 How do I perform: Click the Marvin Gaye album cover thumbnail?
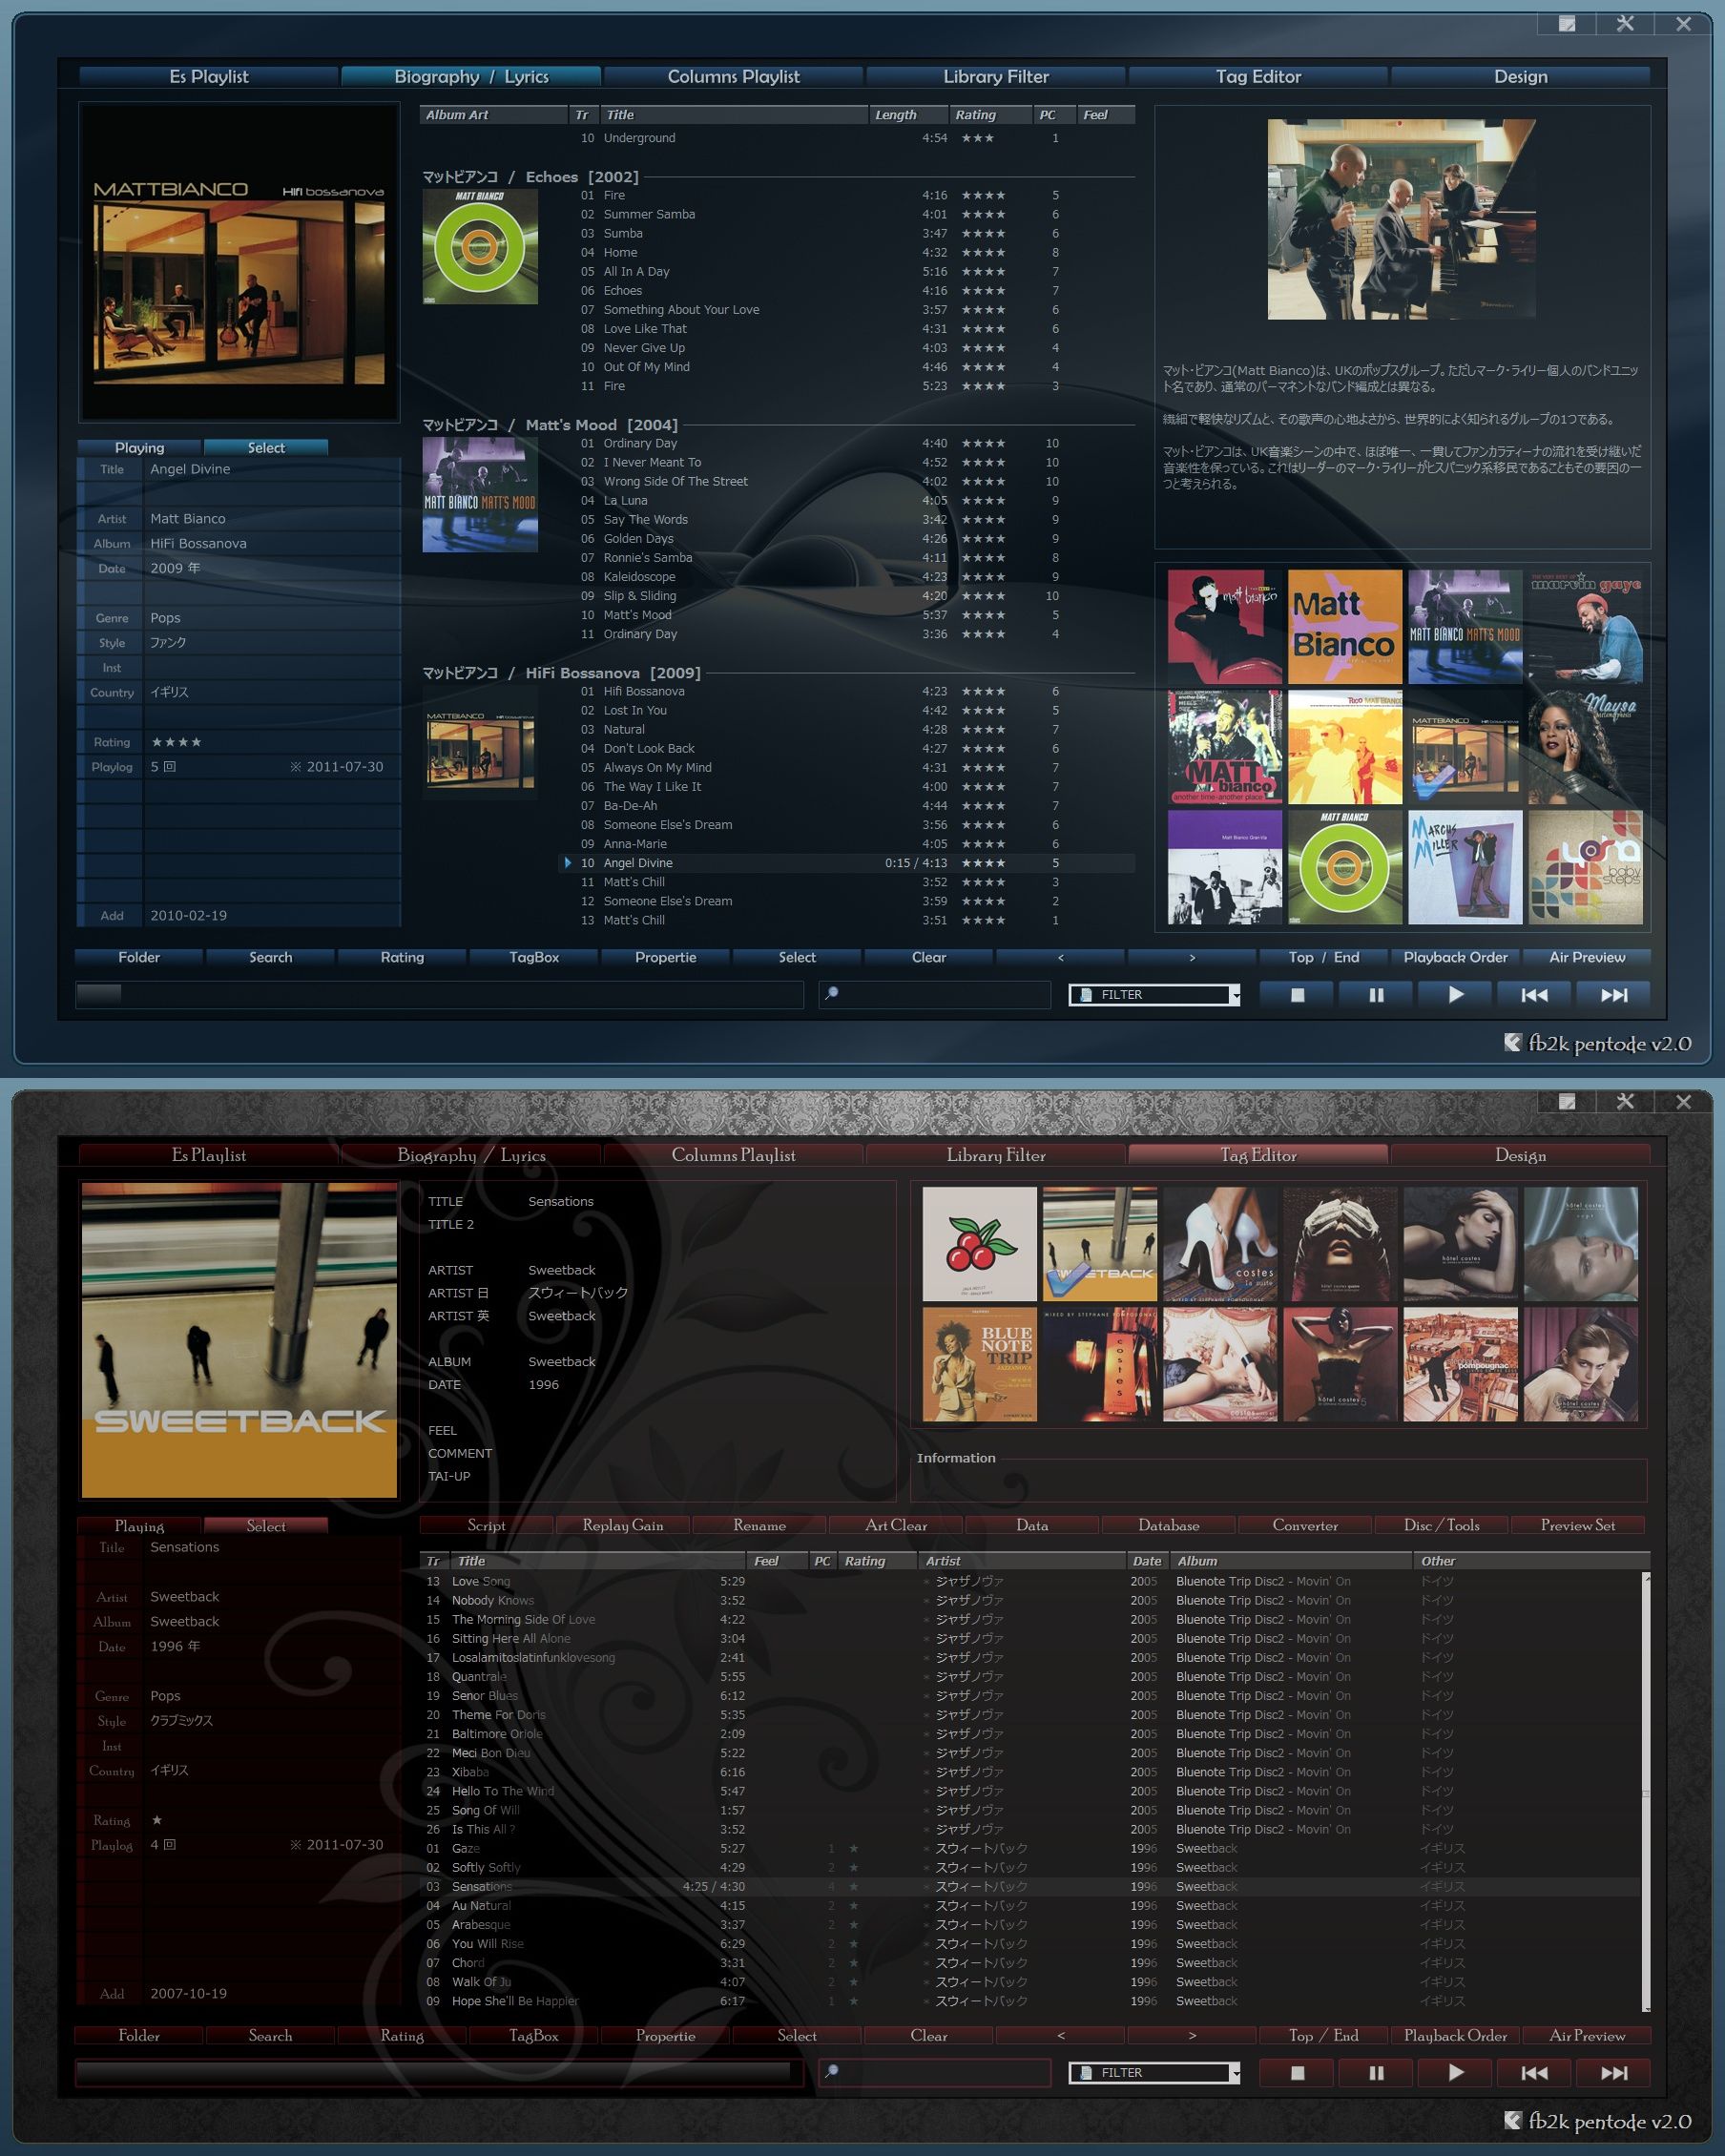click(1586, 627)
